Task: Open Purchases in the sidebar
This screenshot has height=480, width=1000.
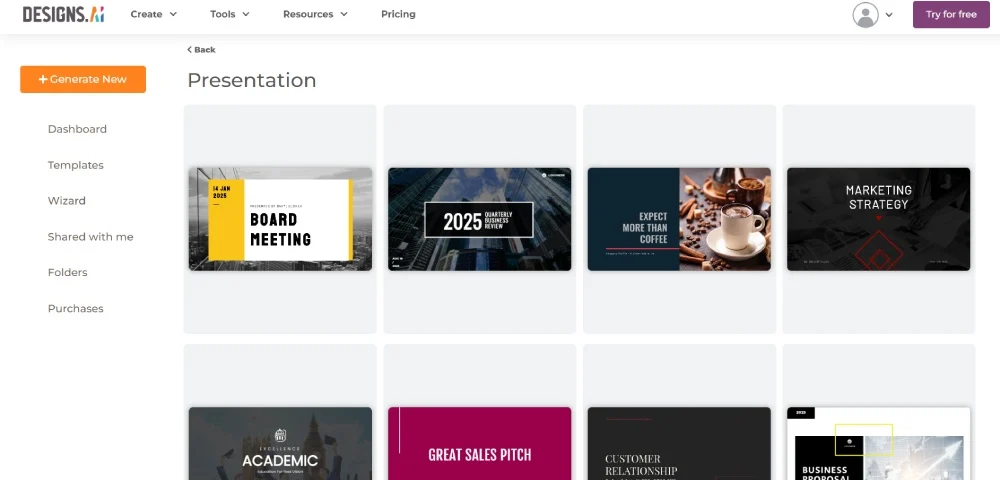Action: click(75, 309)
